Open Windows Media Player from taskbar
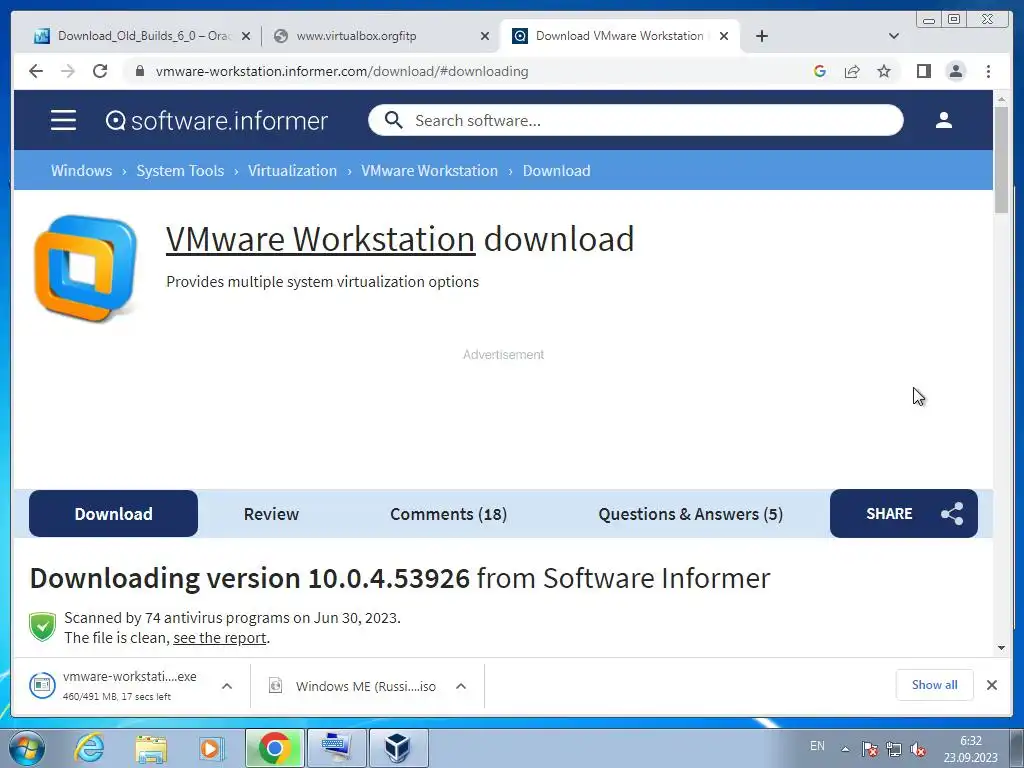 [x=211, y=748]
